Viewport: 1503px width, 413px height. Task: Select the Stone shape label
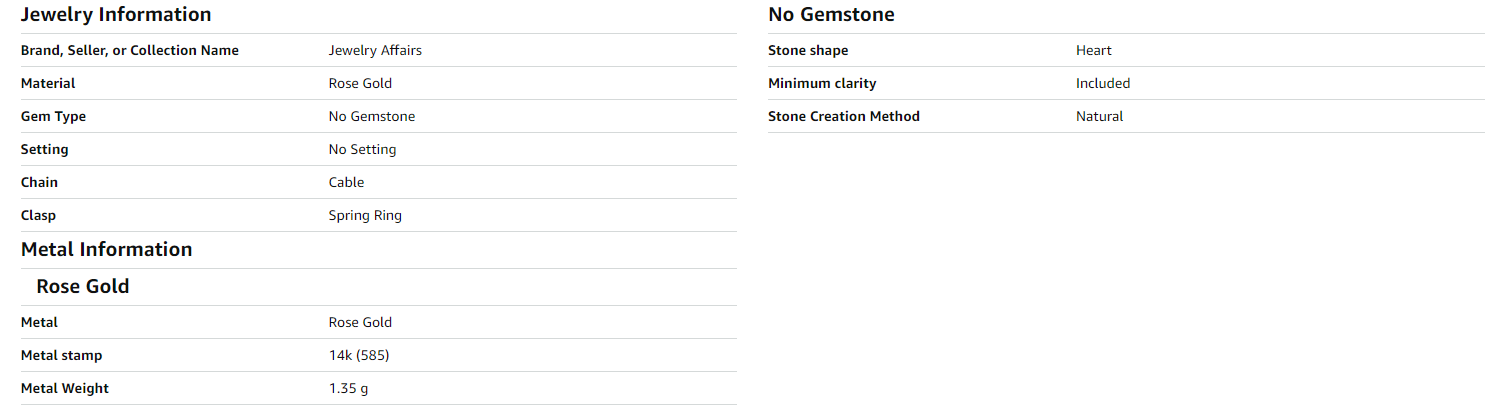coord(808,50)
